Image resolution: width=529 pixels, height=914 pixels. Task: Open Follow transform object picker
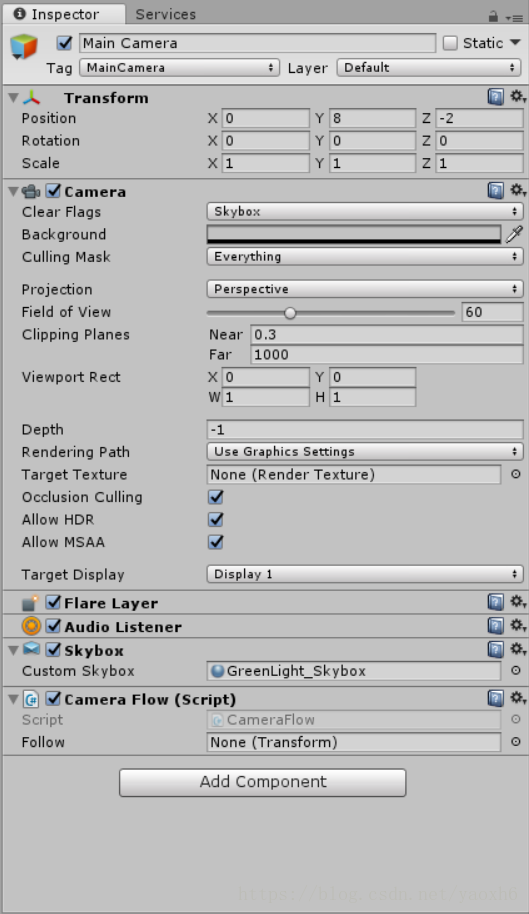click(516, 742)
